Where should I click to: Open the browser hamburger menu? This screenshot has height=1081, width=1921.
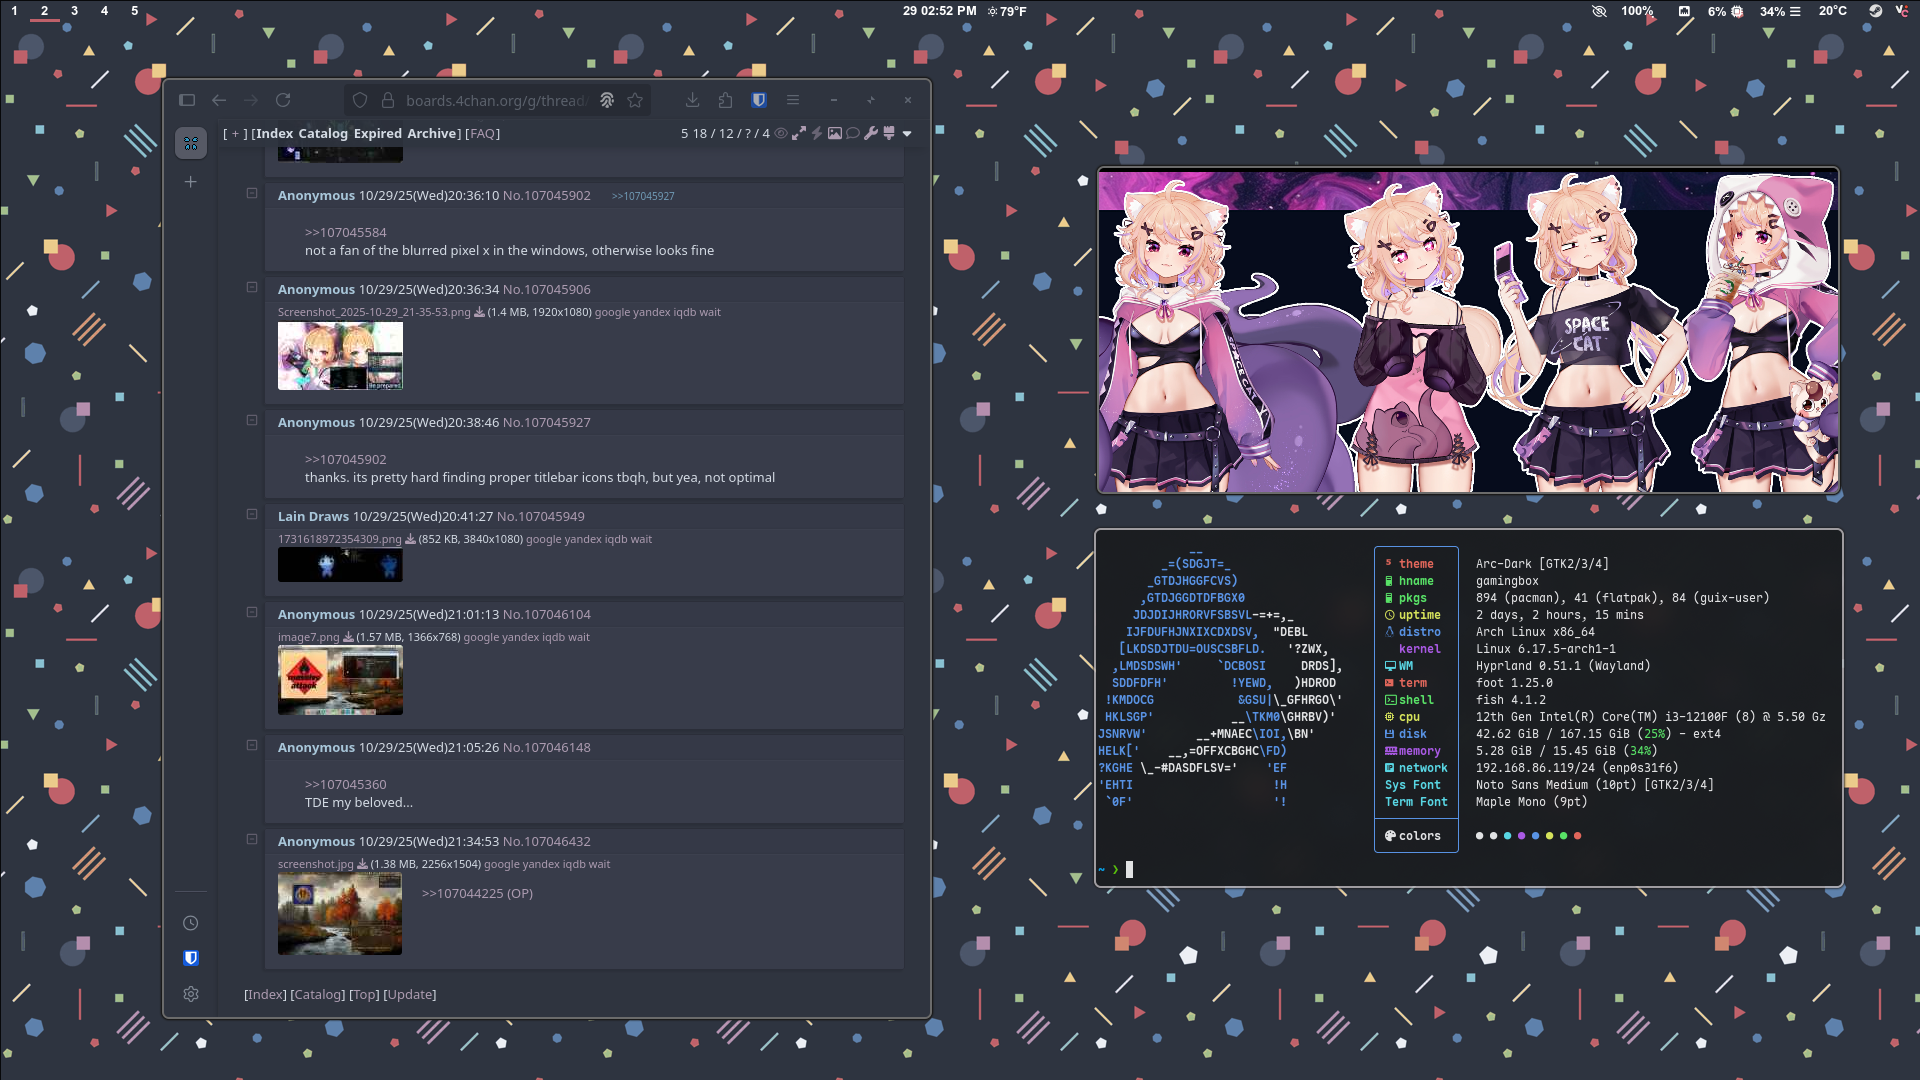[793, 100]
